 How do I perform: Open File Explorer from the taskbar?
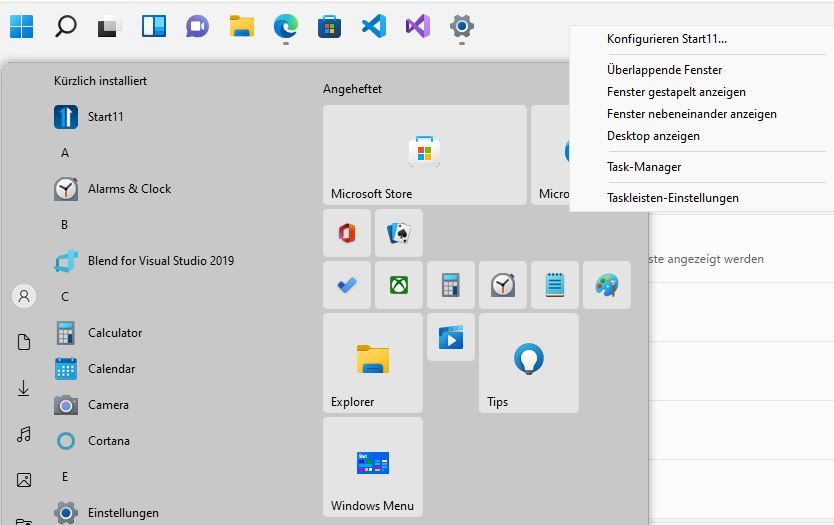click(241, 26)
